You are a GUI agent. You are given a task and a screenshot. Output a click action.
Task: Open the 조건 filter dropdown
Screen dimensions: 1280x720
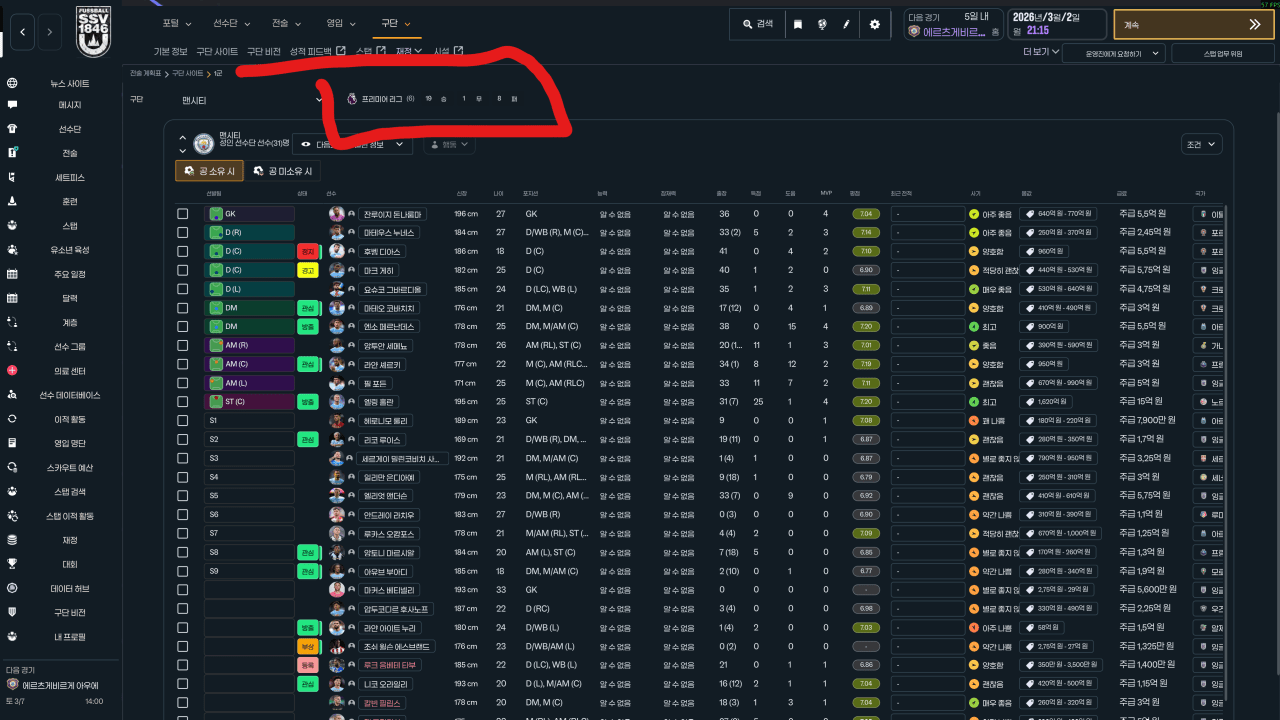tap(1201, 144)
